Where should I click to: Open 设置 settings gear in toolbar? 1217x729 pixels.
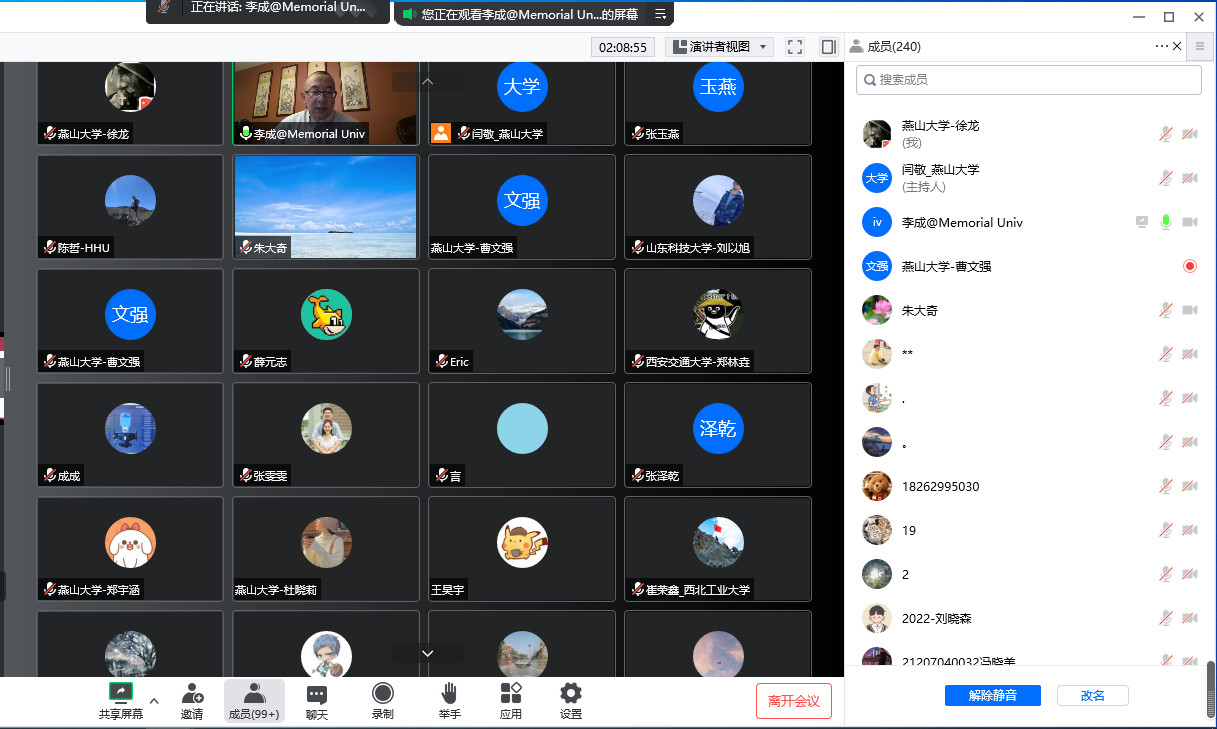[571, 694]
